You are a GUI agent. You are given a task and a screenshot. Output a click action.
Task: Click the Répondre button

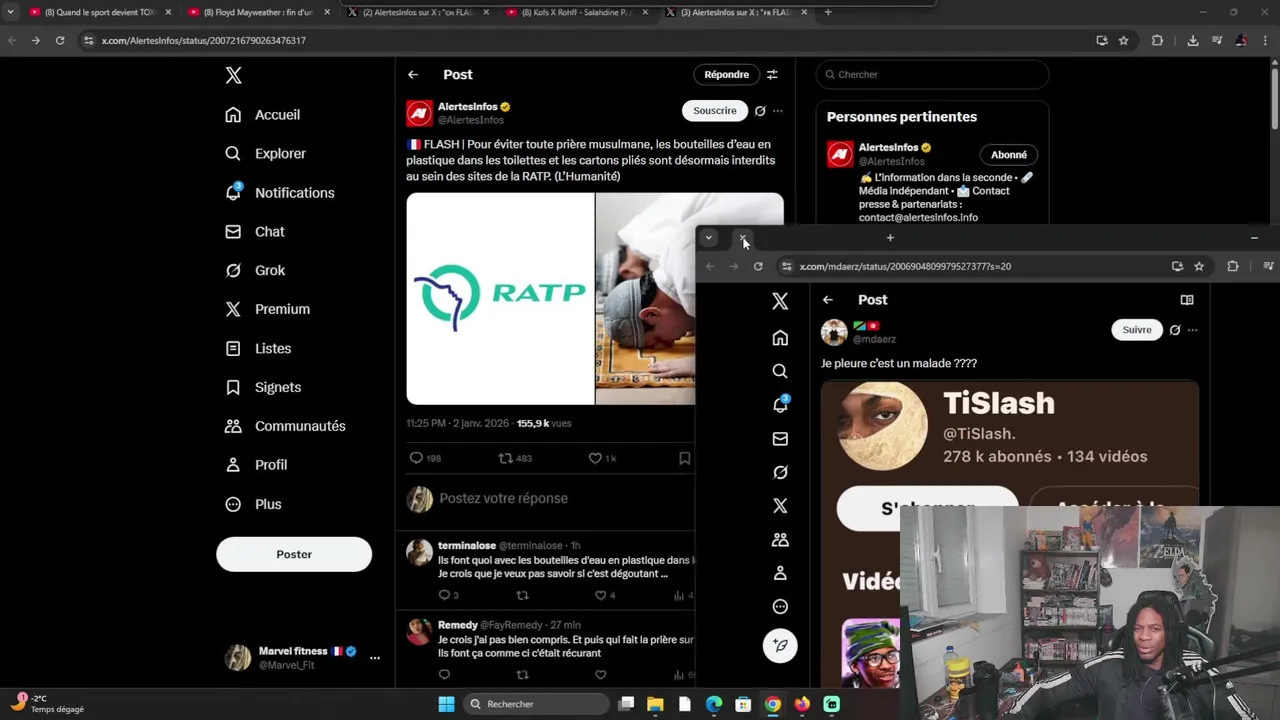[x=726, y=75]
